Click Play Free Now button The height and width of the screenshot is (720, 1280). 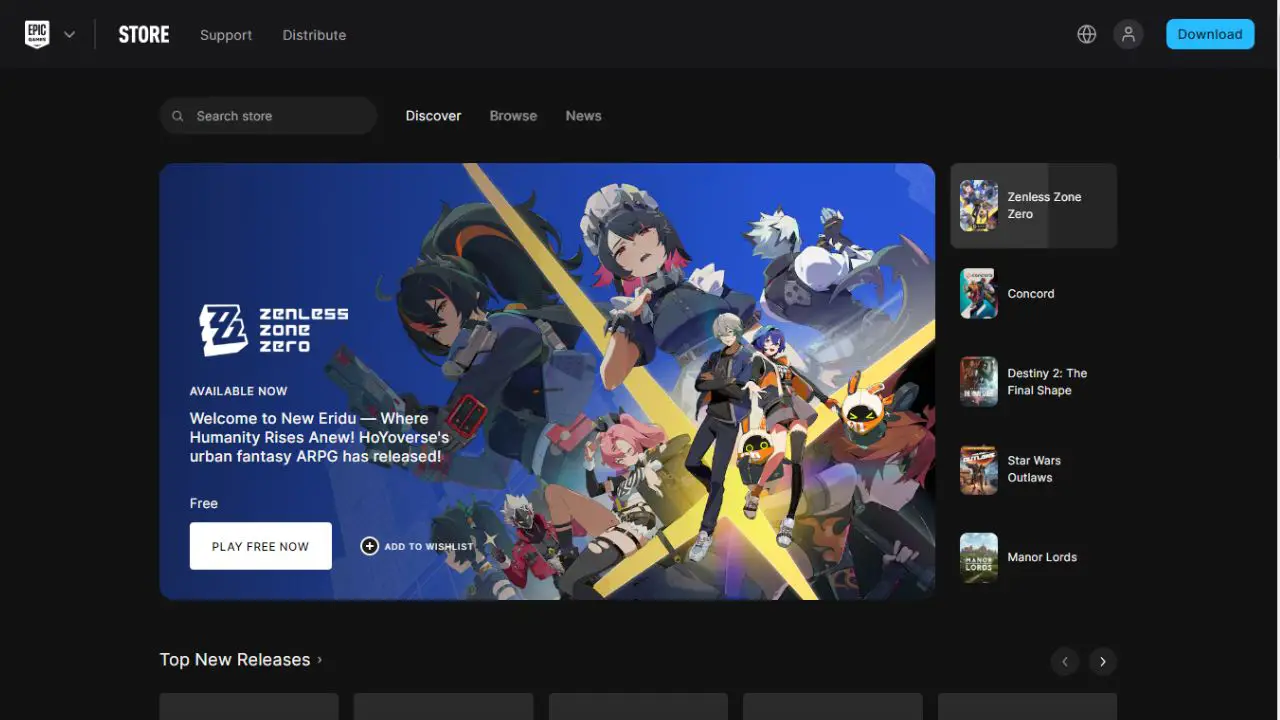(261, 546)
